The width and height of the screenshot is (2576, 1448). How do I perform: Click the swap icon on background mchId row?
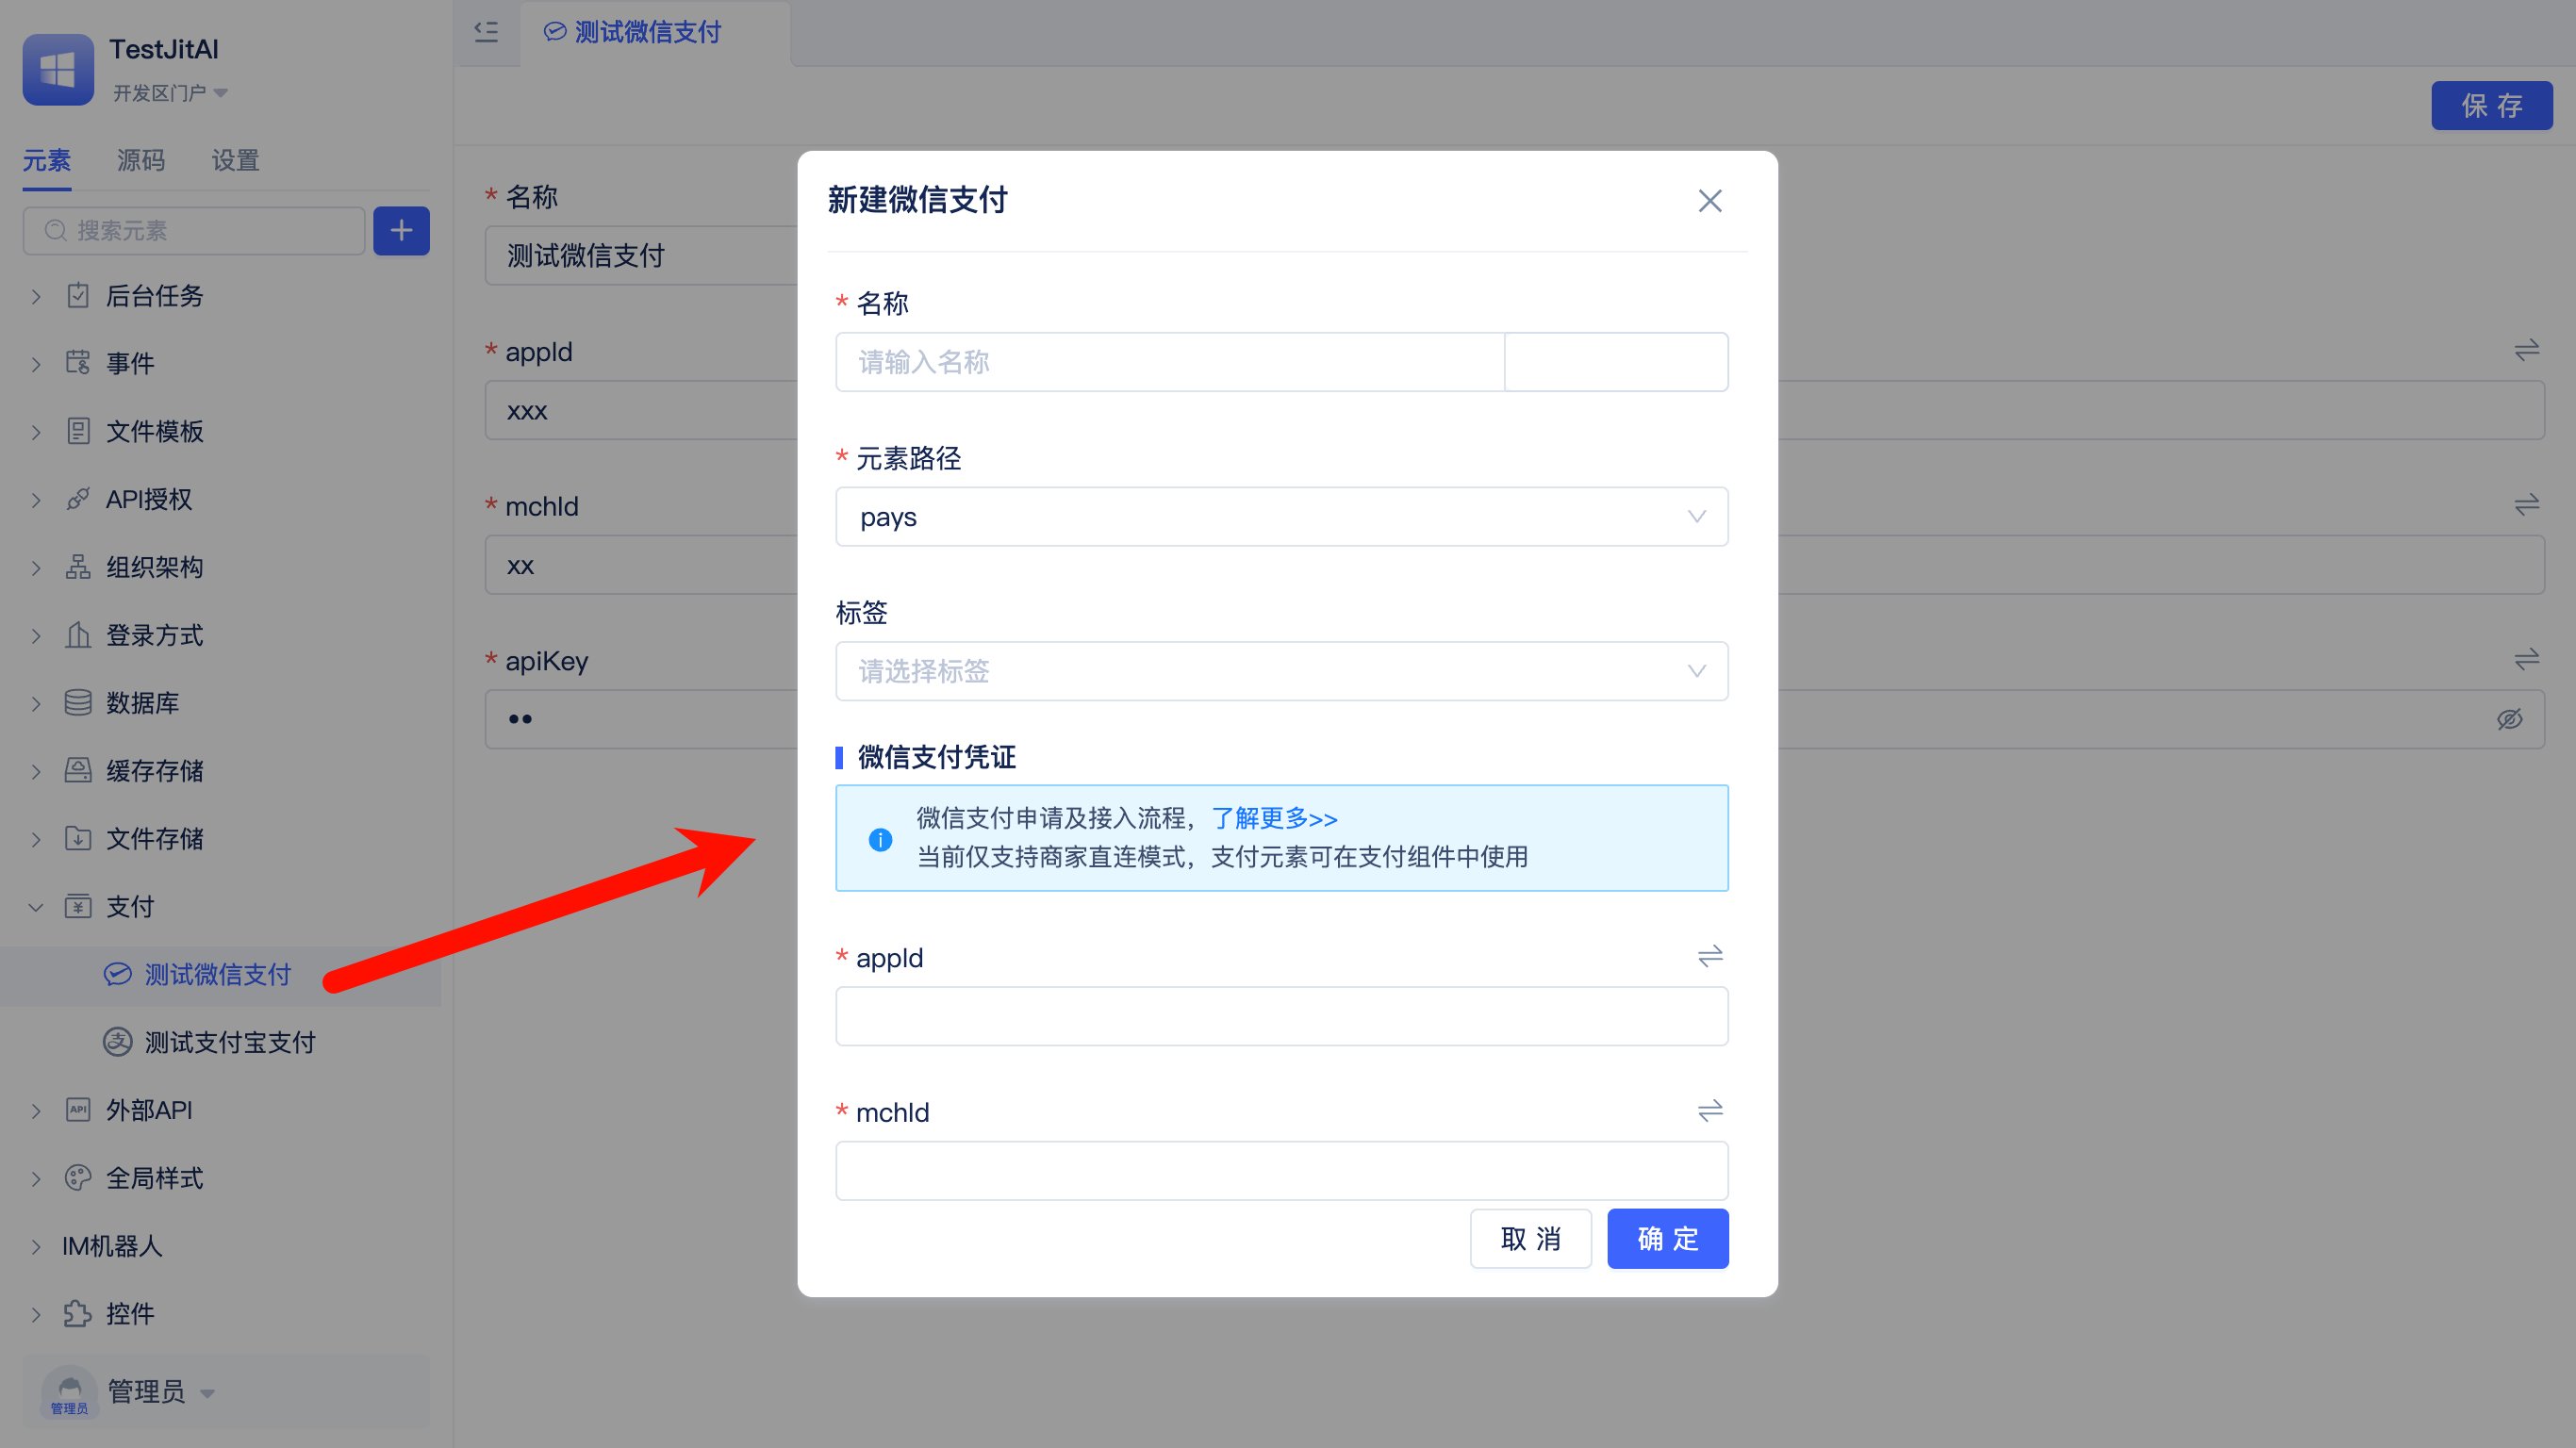tap(2527, 505)
